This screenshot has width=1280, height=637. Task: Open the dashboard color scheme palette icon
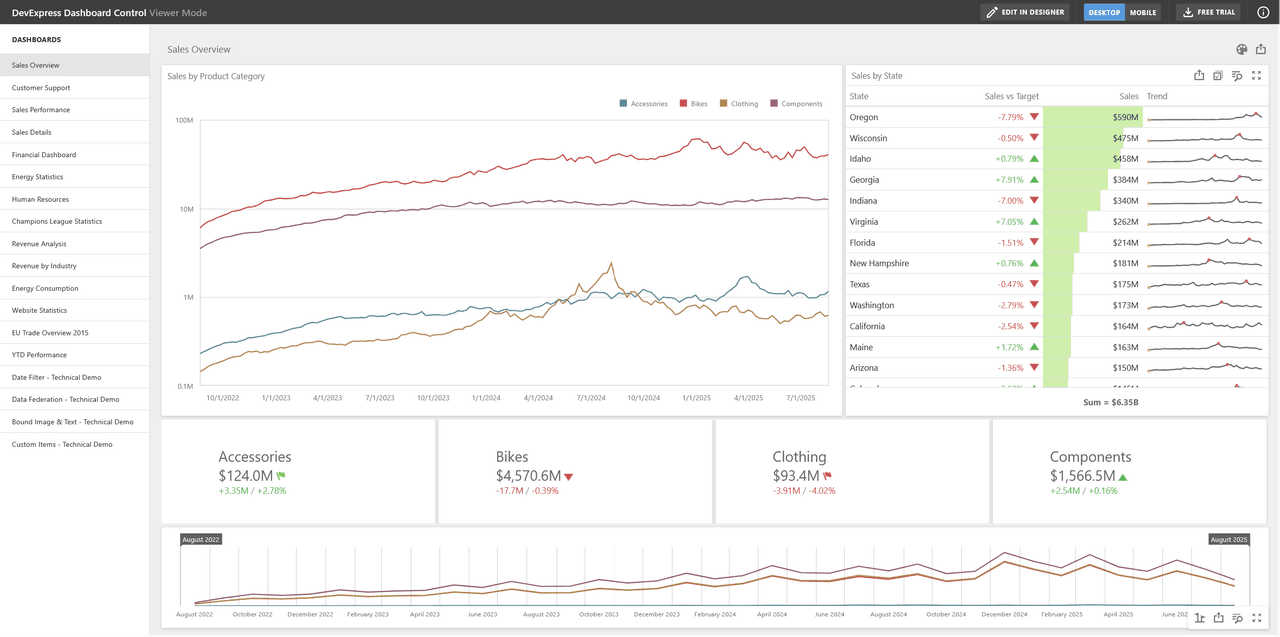[x=1242, y=49]
